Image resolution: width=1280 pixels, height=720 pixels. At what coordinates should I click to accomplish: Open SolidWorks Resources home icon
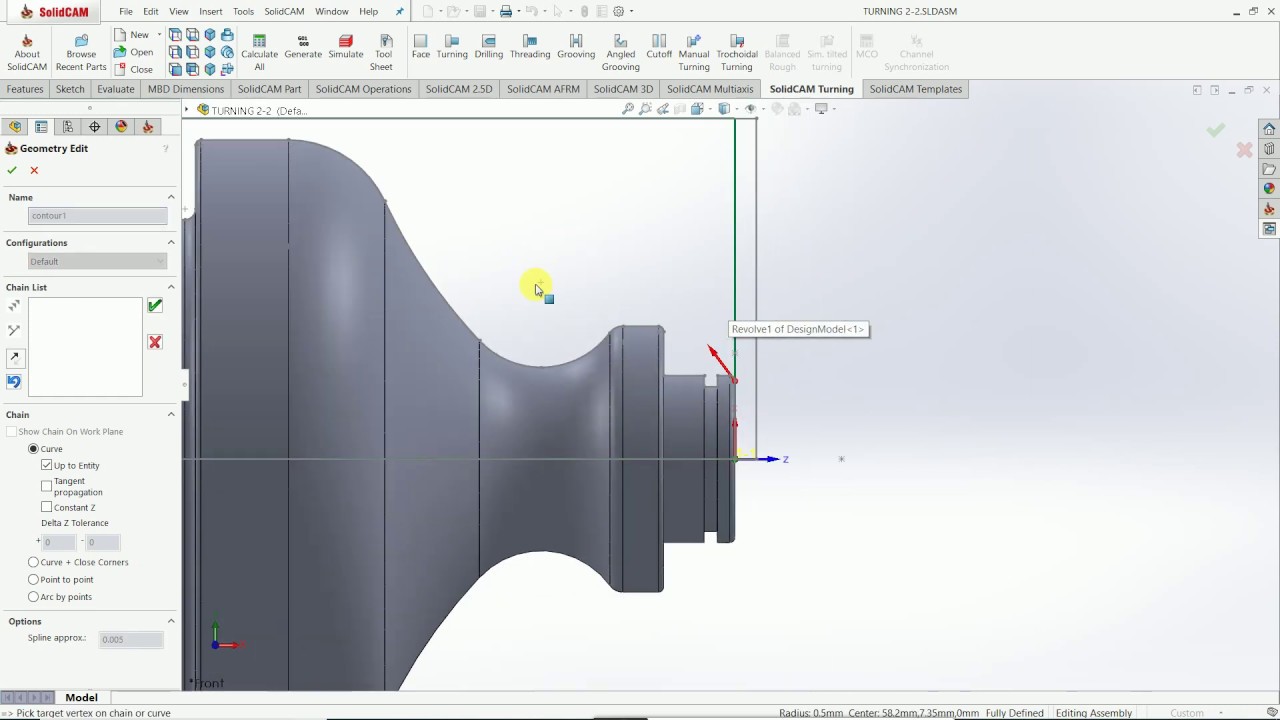point(1269,129)
